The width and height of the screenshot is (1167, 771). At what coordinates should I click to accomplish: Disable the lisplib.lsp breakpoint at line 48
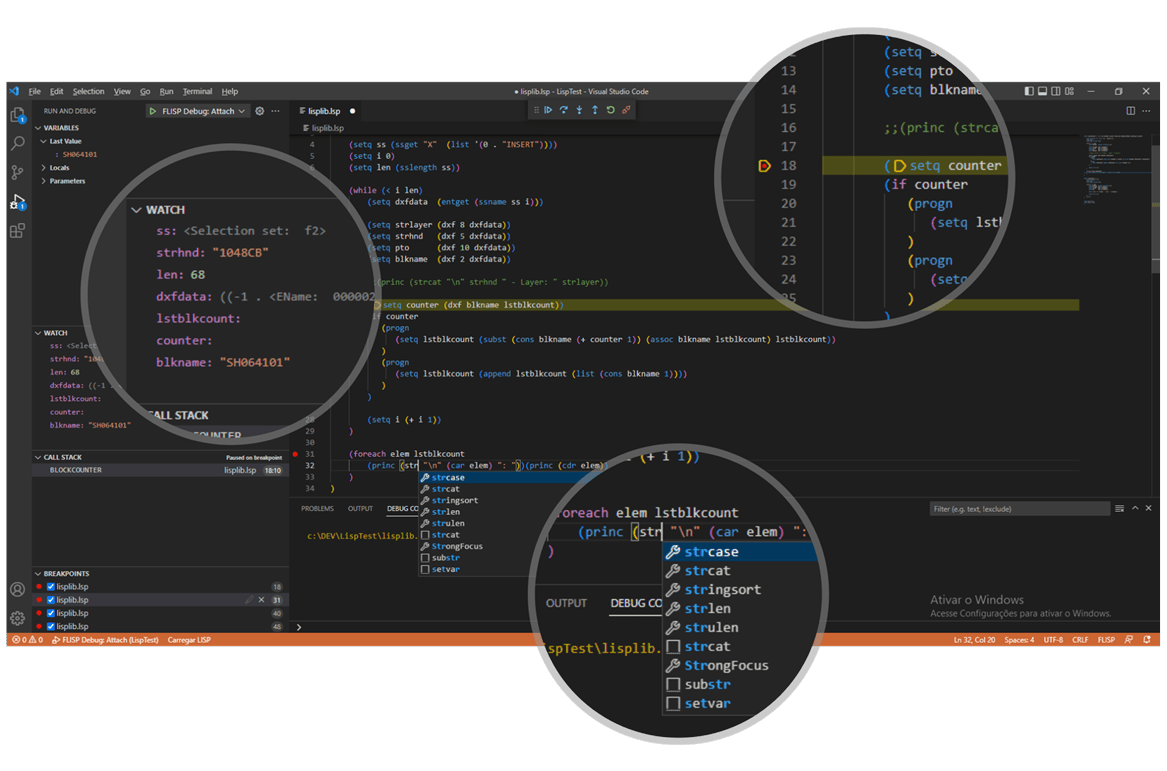[x=51, y=627]
